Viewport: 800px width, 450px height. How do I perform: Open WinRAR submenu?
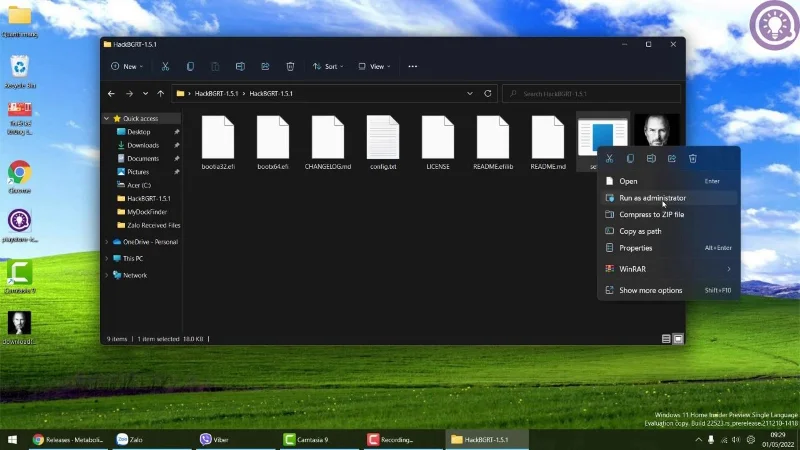pyautogui.click(x=669, y=269)
